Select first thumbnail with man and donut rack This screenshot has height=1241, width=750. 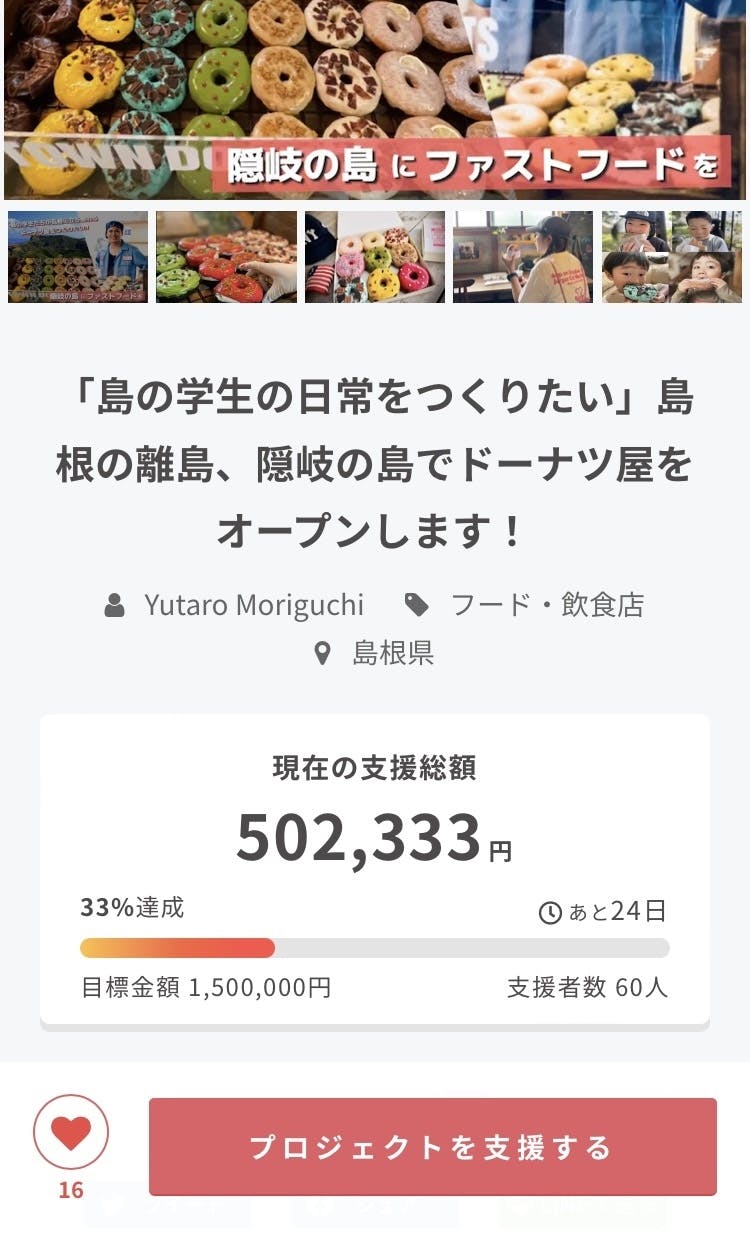[78, 257]
